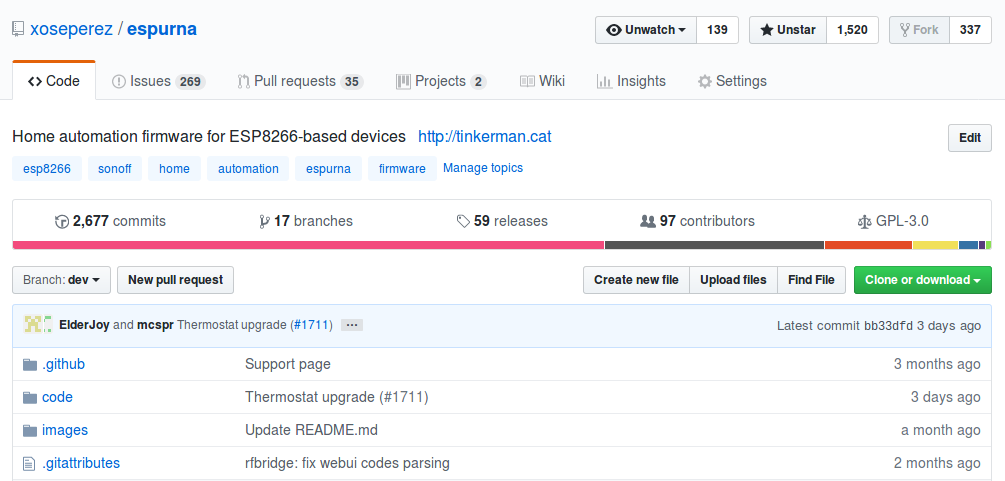1005x481 pixels.
Task: View the 2,677 commits history
Action: (110, 221)
